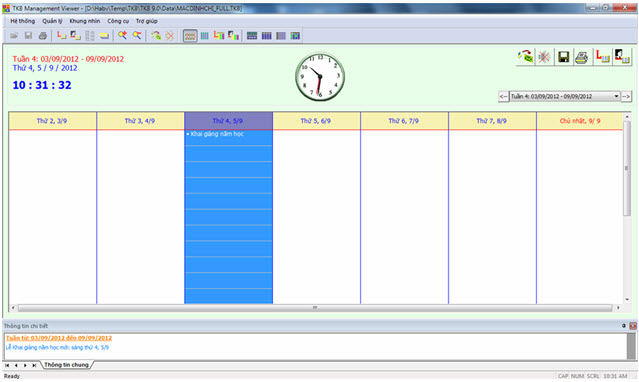Click the detail panel vertical scrollbar
The height and width of the screenshot is (382, 639).
[x=632, y=346]
